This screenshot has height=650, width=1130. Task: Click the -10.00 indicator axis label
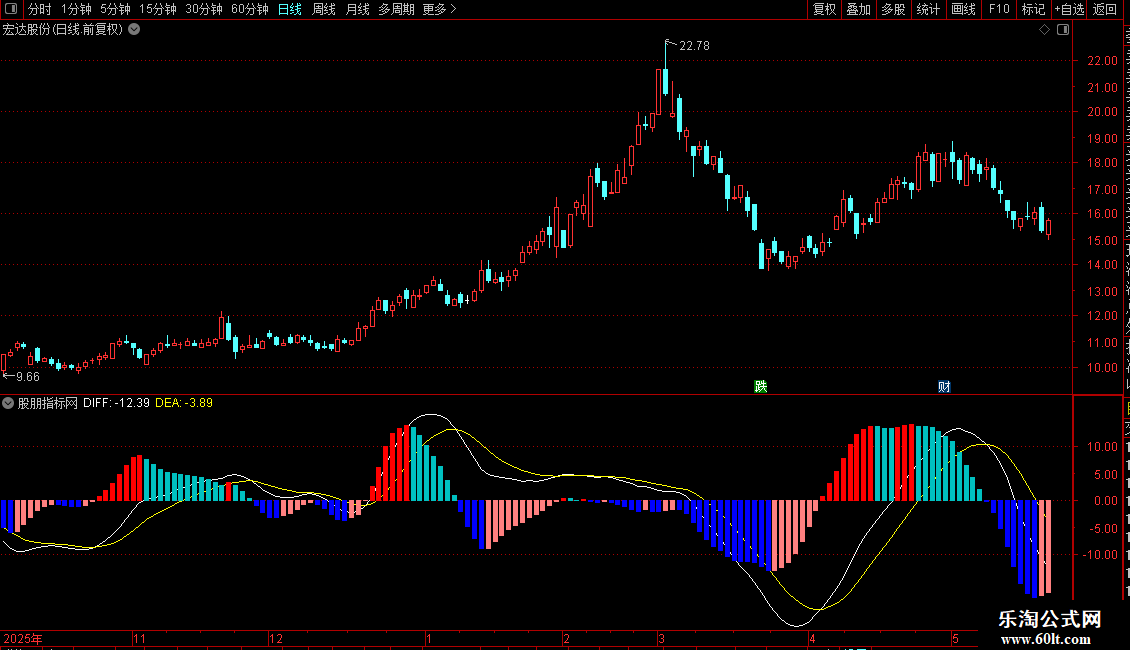tap(1100, 555)
